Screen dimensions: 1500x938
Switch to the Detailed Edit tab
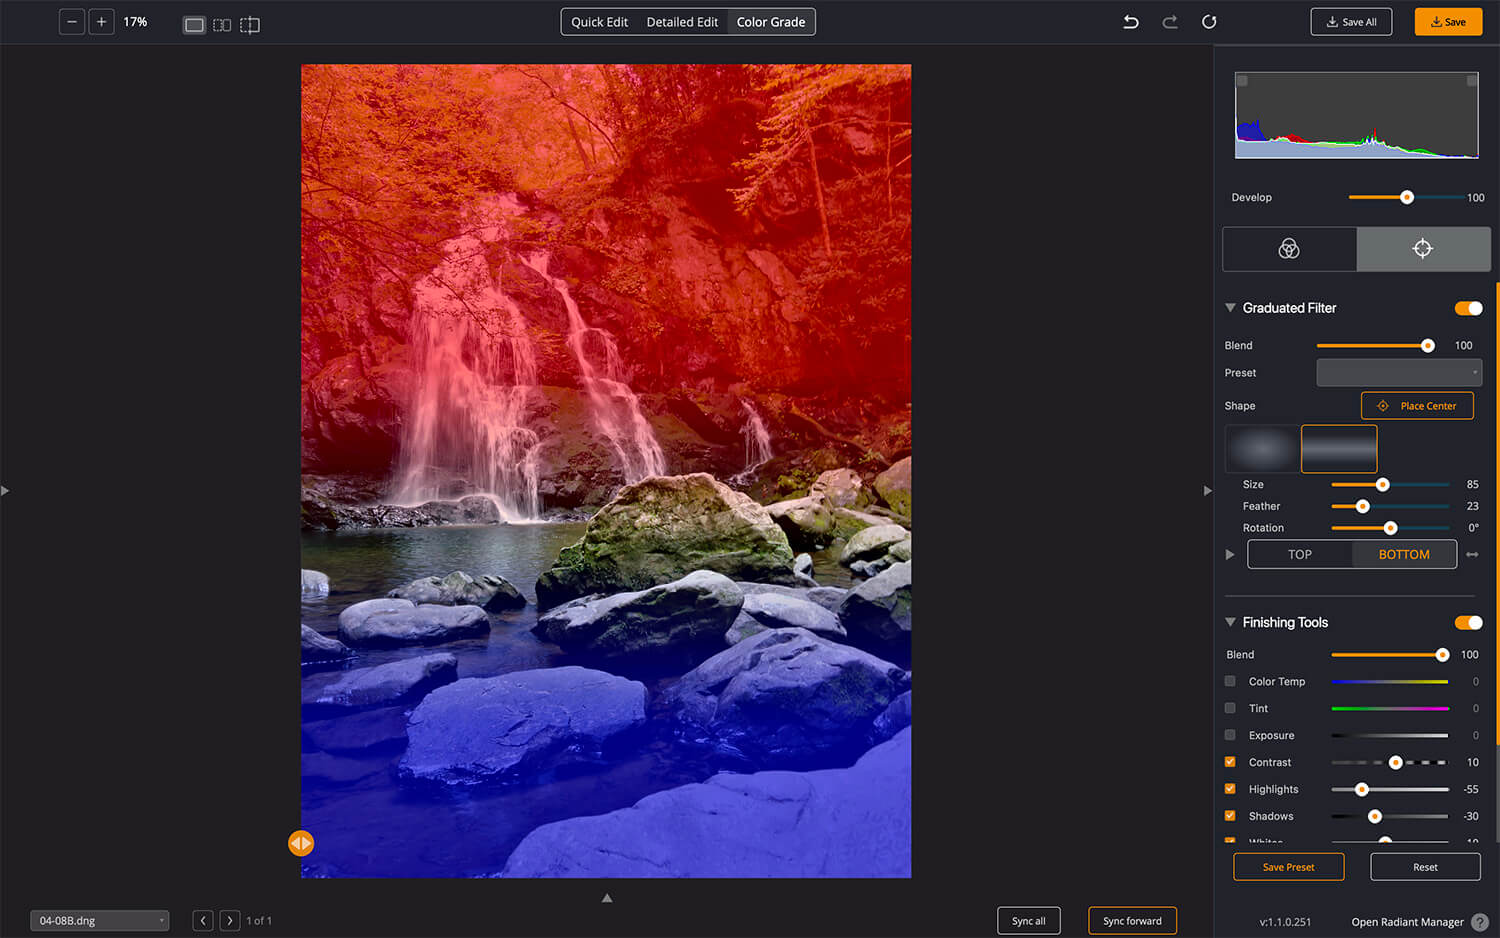(682, 22)
